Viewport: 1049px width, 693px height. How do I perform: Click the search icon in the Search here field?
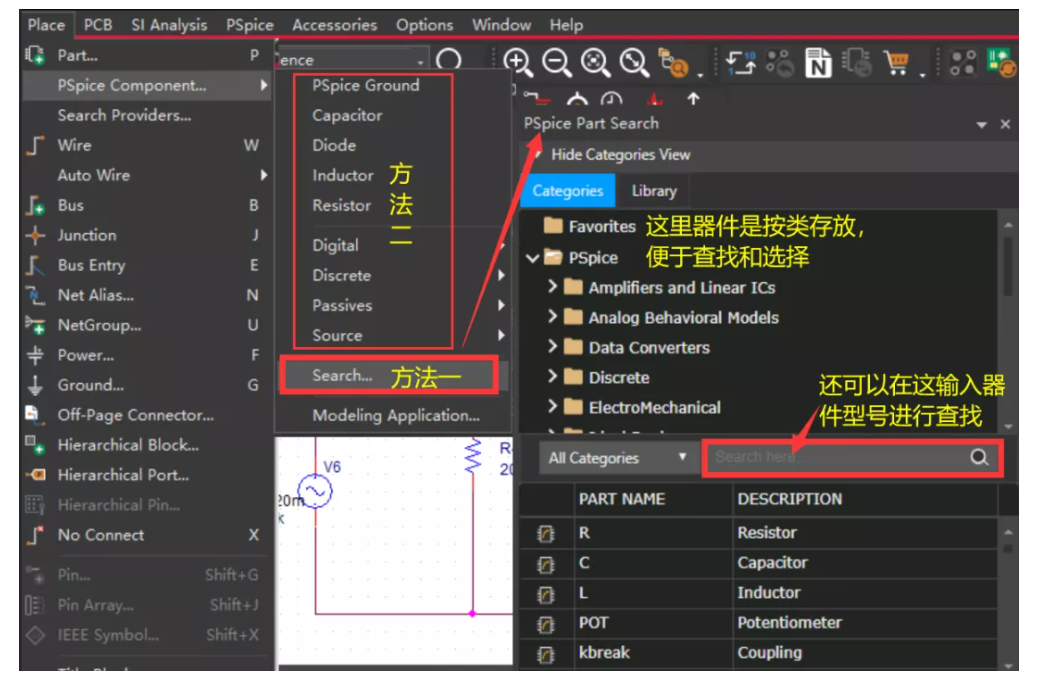[x=979, y=458]
